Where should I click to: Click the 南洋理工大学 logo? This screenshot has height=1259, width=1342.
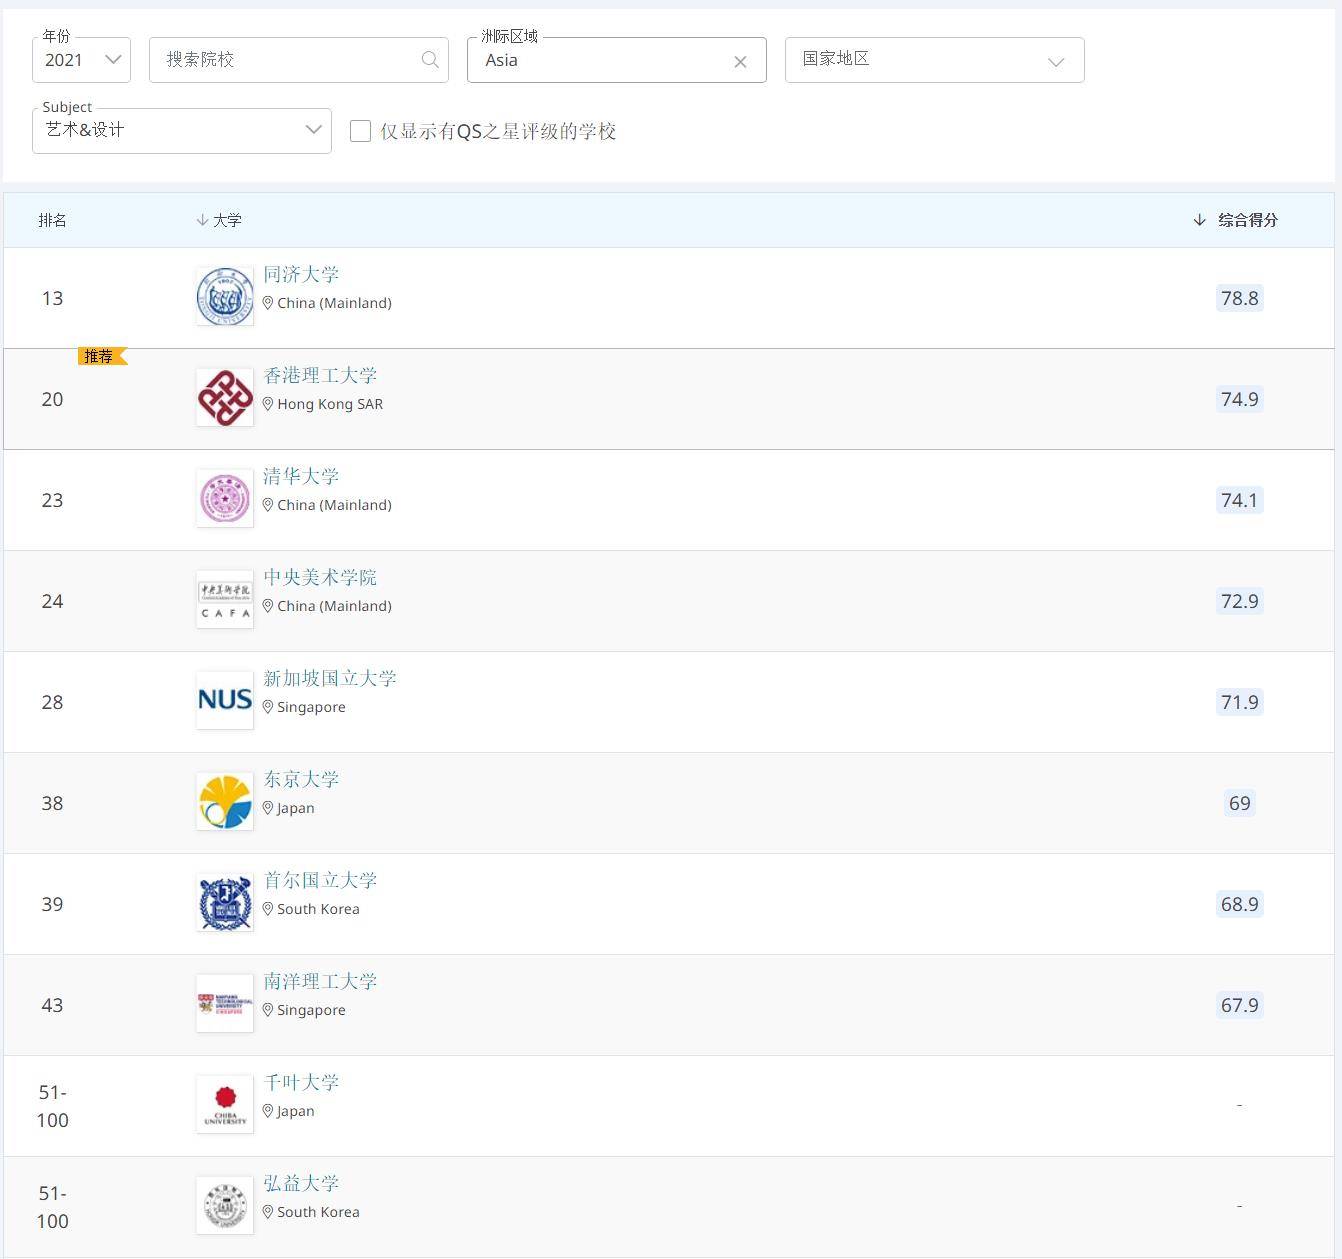225,1003
